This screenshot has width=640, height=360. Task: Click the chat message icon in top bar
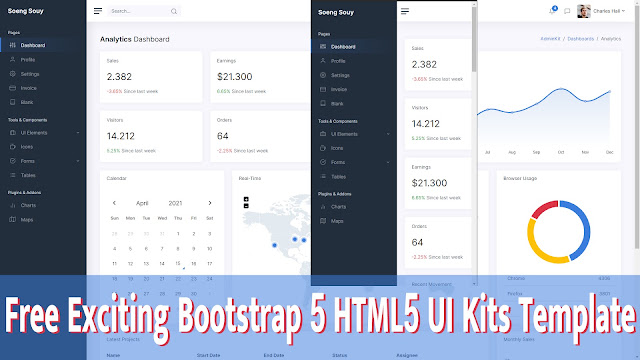point(567,11)
